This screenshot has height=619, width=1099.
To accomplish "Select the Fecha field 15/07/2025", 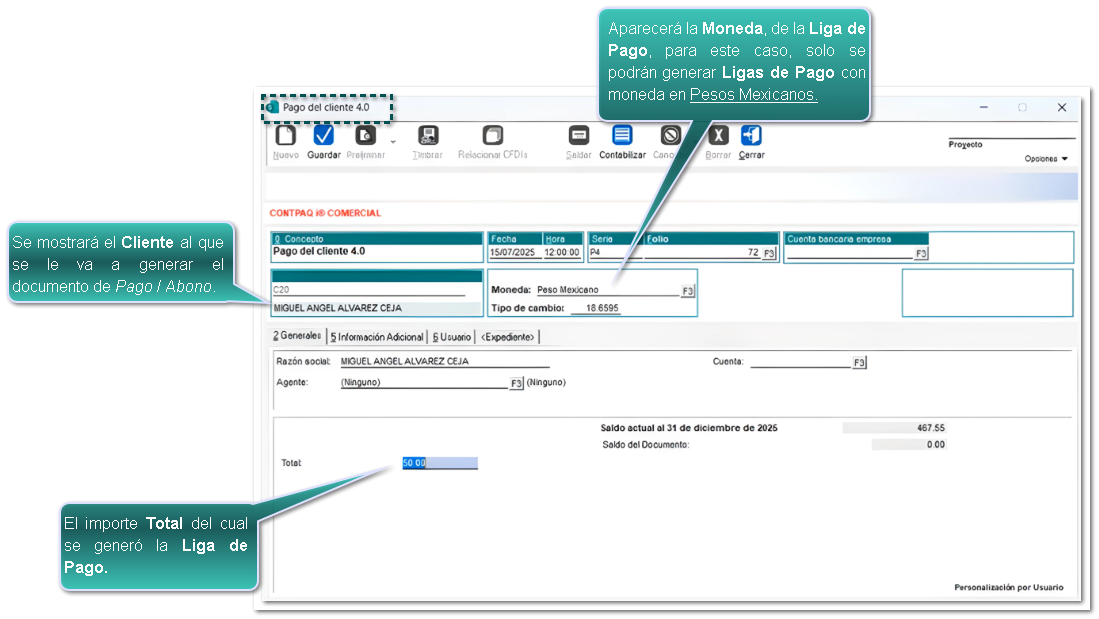I will pyautogui.click(x=512, y=252).
